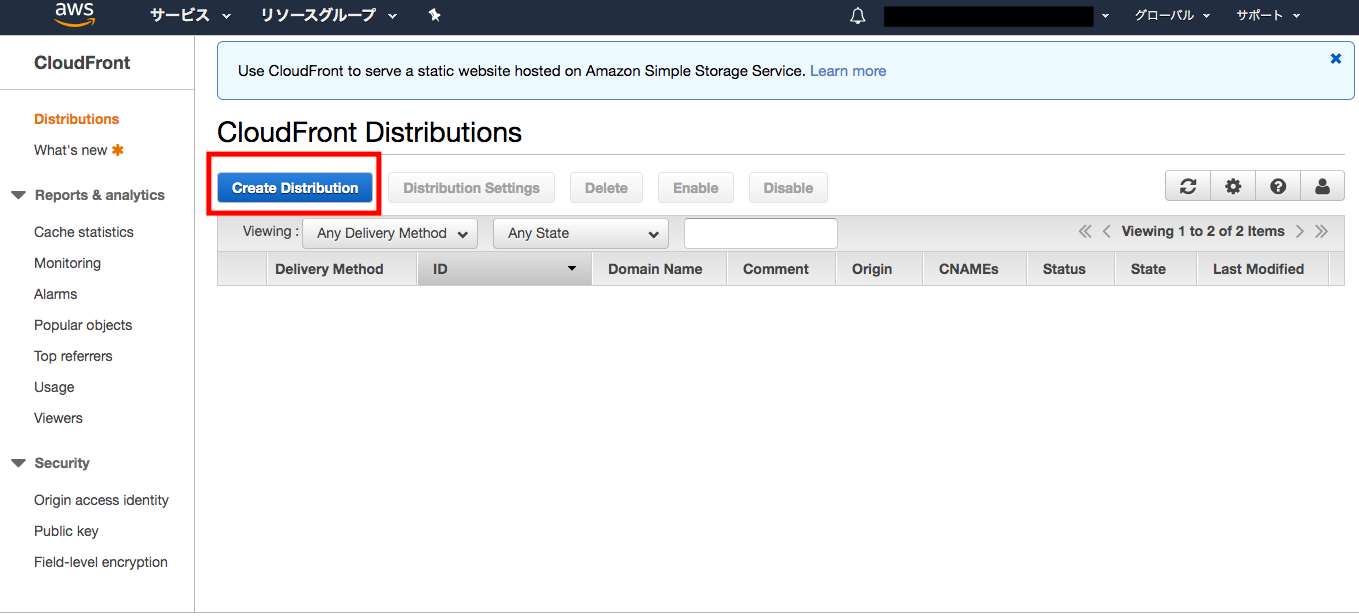This screenshot has width=1359, height=616.
Task: Open help question mark icon
Action: (x=1278, y=186)
